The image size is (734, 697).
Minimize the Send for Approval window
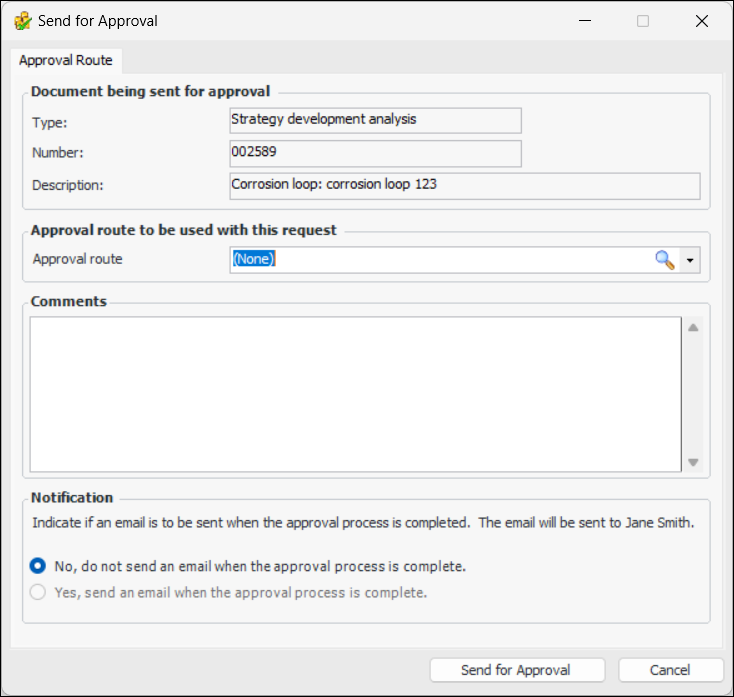click(x=586, y=20)
